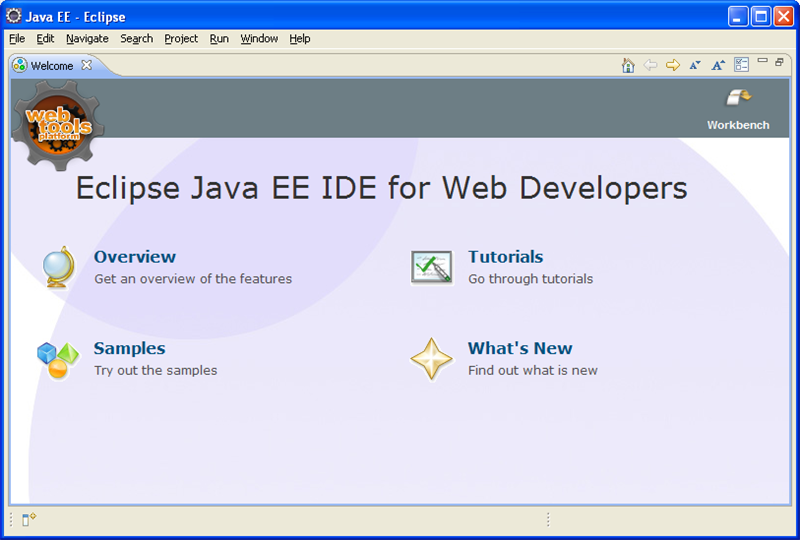Magnify font size with large A icon

click(718, 65)
